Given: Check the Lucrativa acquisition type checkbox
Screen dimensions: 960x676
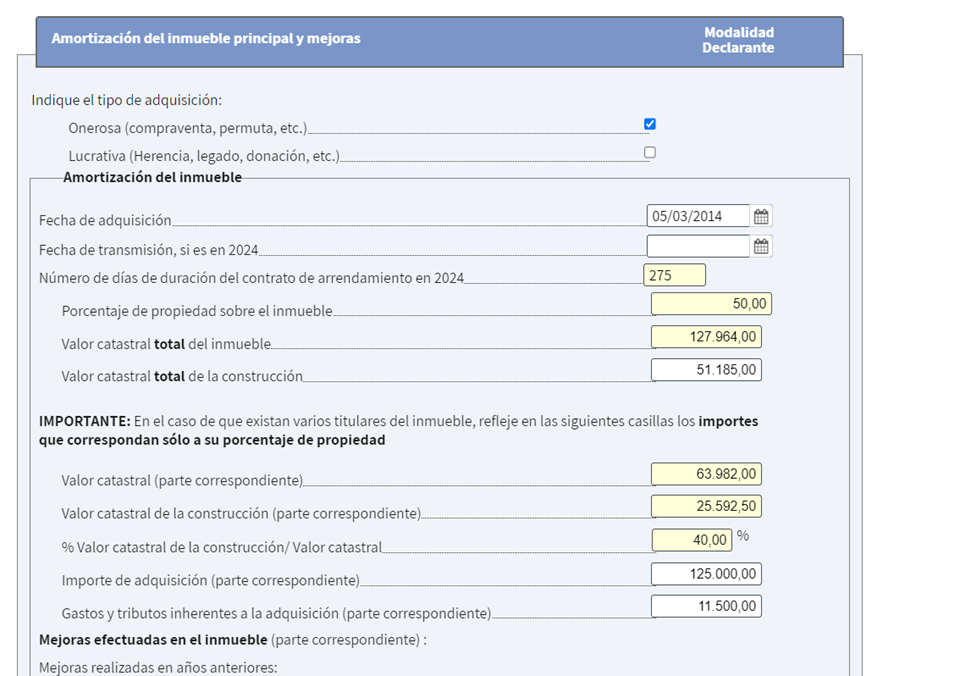Looking at the screenshot, I should pos(650,152).
